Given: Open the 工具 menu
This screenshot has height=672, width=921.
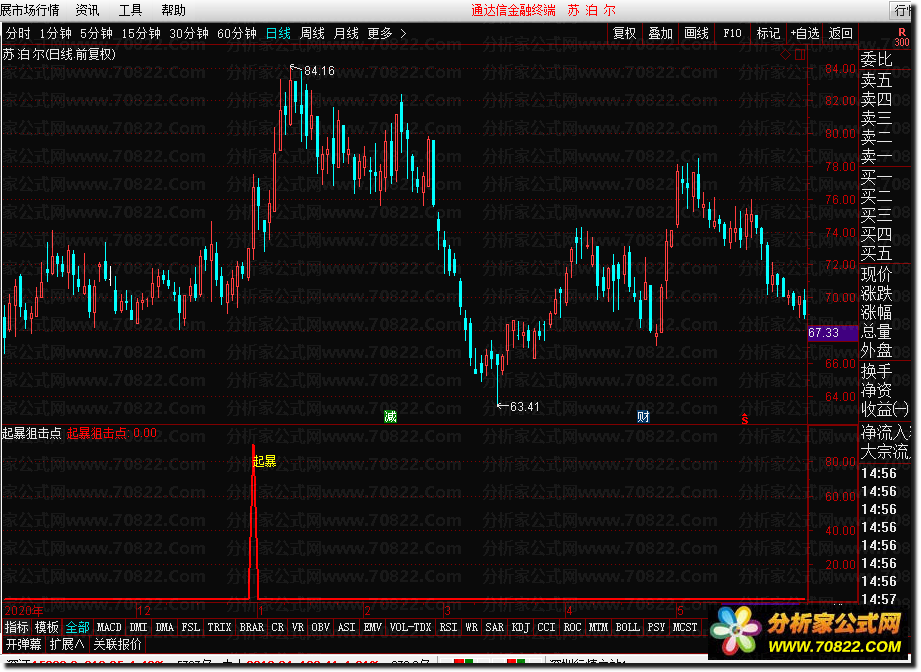Looking at the screenshot, I should (130, 10).
